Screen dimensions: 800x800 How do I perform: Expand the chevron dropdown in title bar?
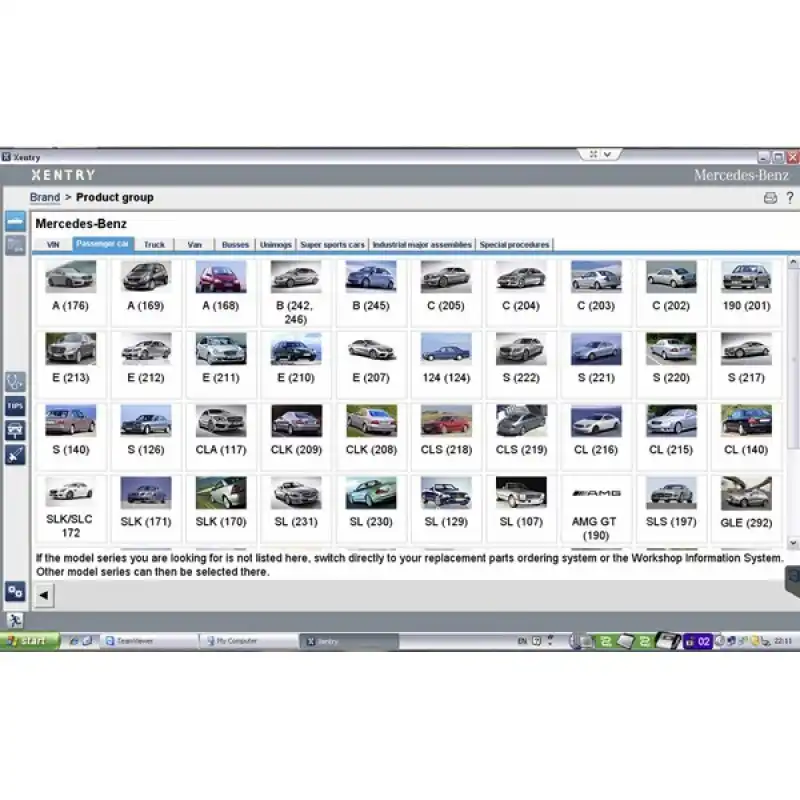(x=608, y=154)
